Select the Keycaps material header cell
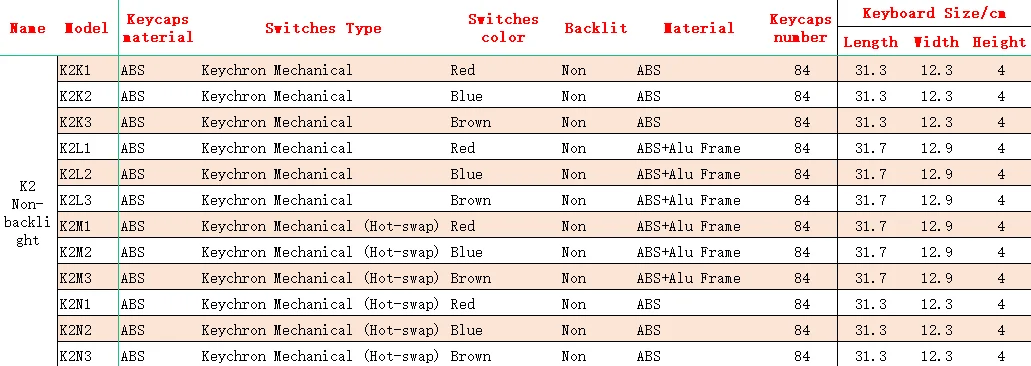Screen dimensions: 1031x366 click(156, 28)
